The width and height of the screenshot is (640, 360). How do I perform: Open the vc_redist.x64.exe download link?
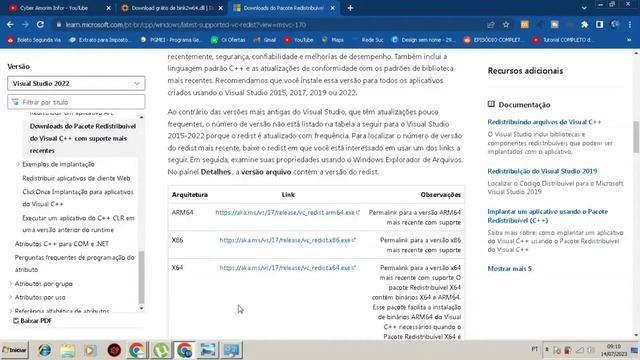pos(287,268)
